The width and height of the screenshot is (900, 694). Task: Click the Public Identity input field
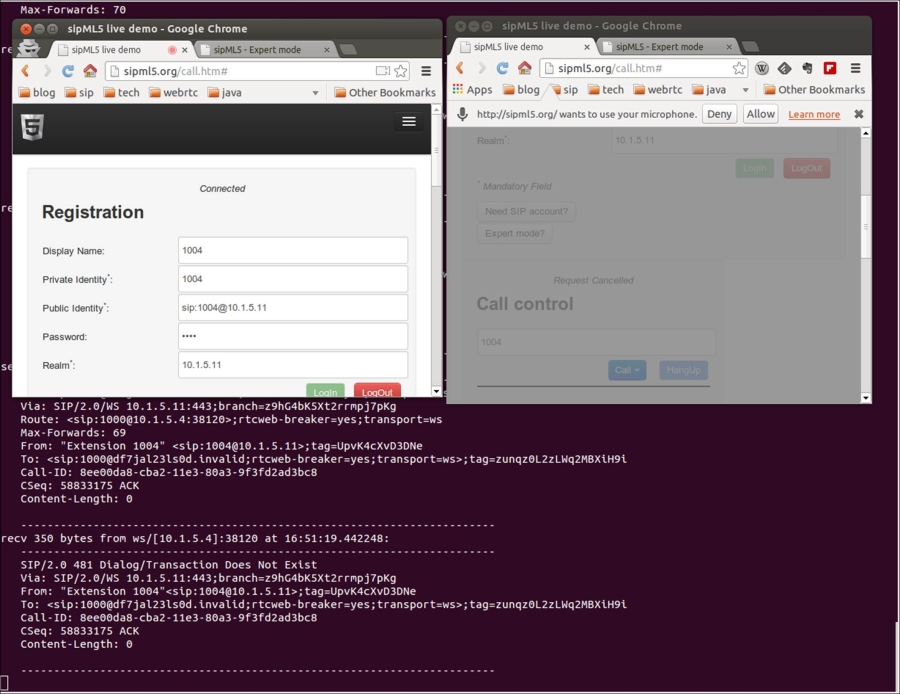293,308
